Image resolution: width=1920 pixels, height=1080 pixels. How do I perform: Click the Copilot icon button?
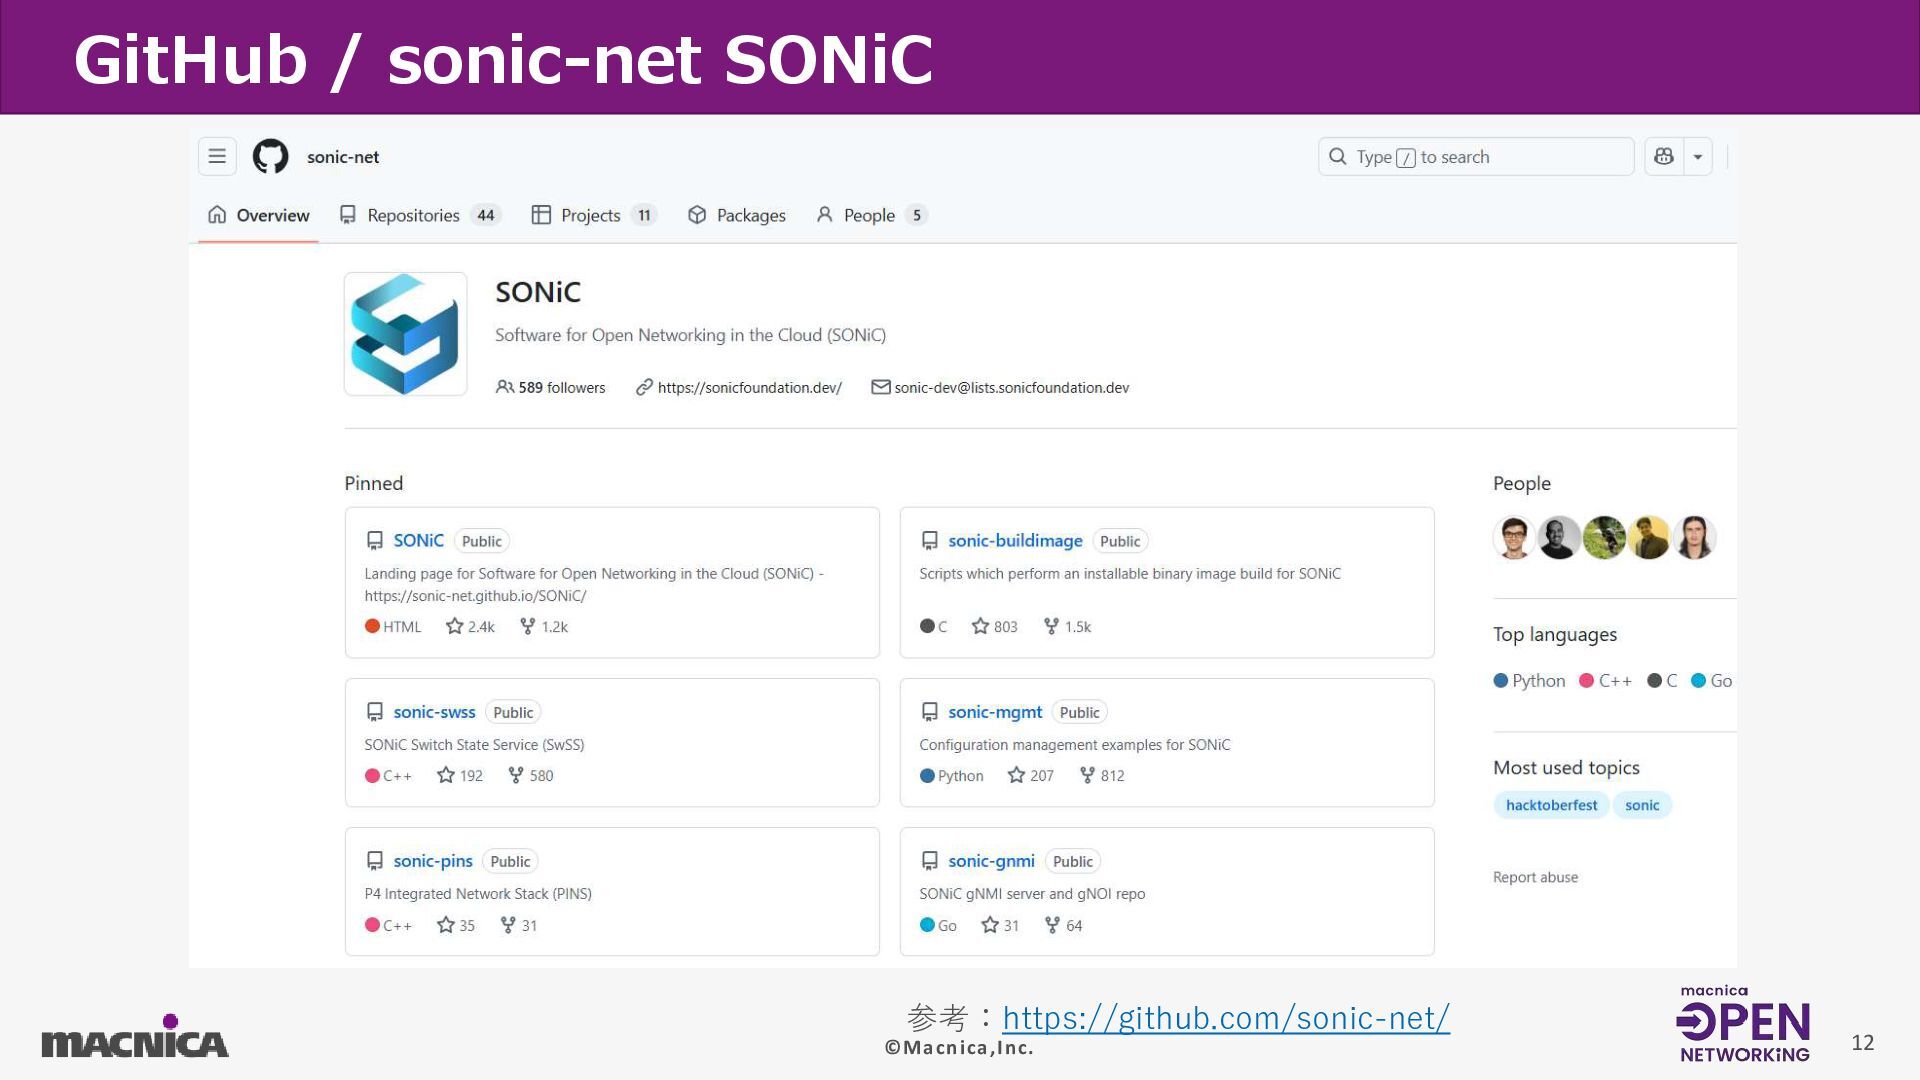pyautogui.click(x=1664, y=157)
